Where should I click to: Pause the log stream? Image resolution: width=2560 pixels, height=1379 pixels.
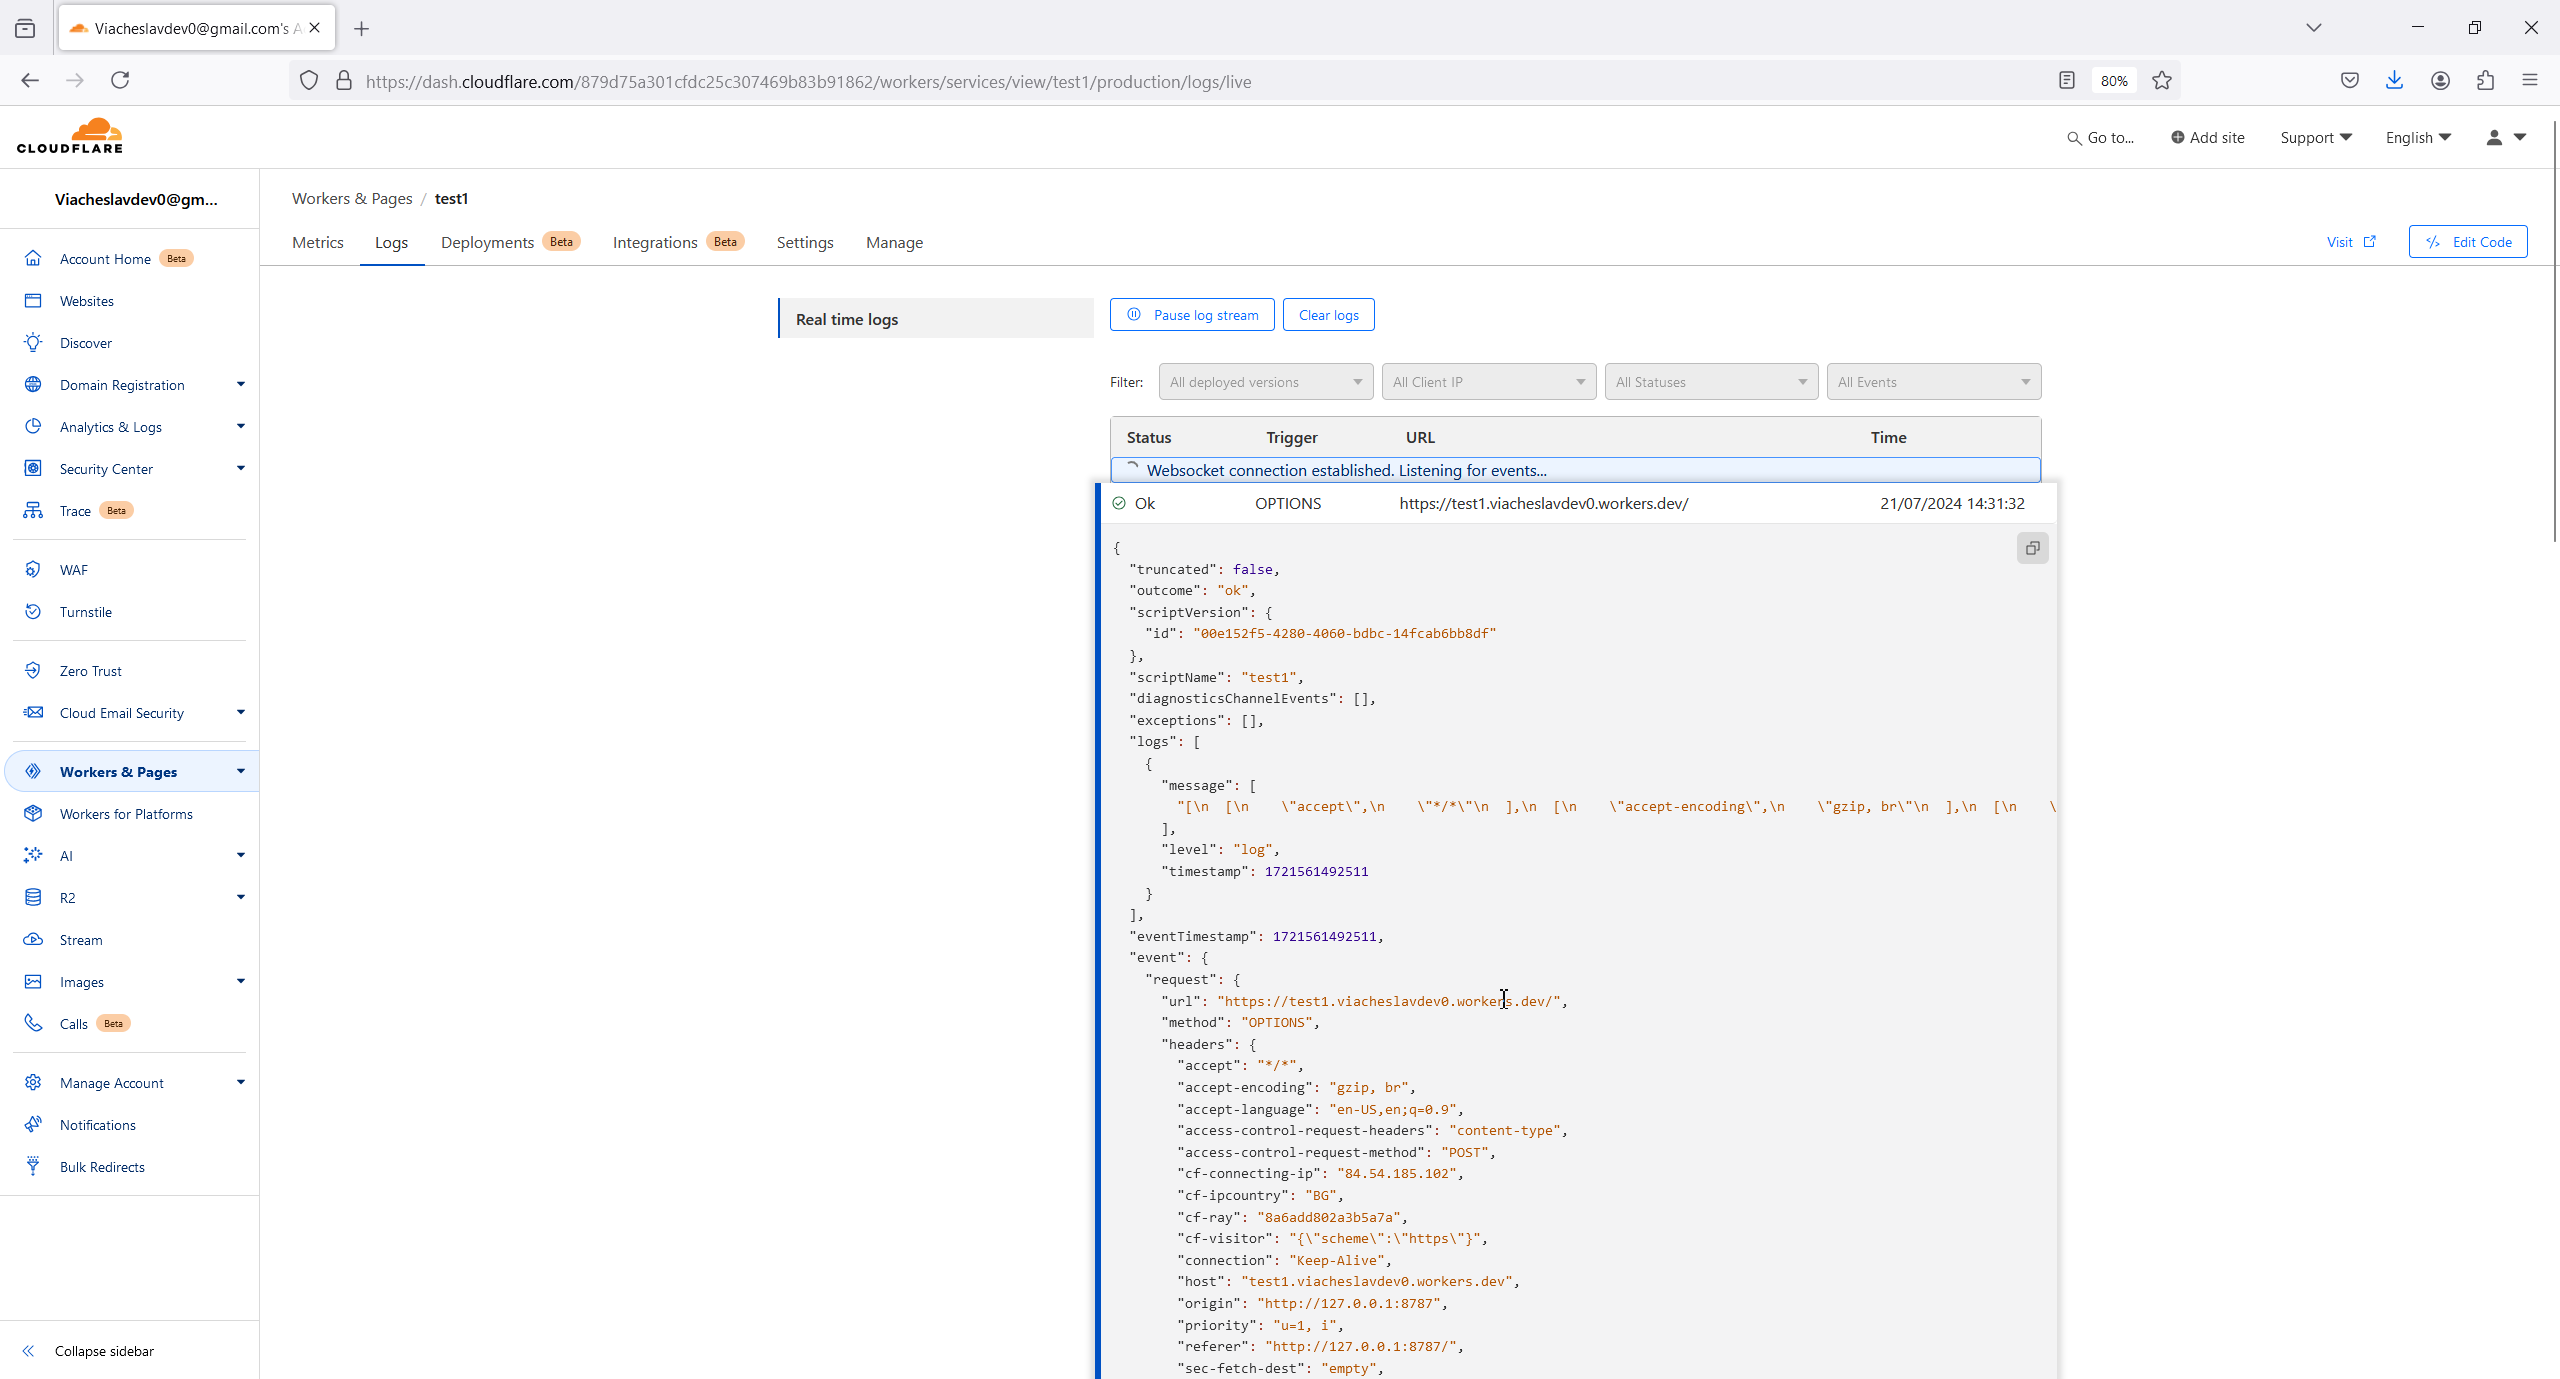[1191, 315]
